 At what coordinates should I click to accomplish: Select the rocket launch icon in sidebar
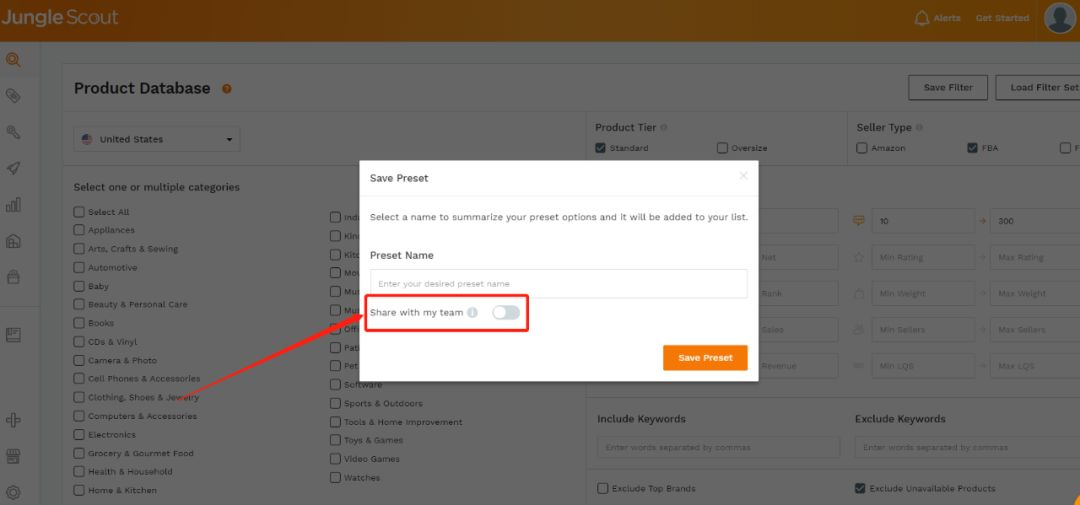(x=12, y=168)
